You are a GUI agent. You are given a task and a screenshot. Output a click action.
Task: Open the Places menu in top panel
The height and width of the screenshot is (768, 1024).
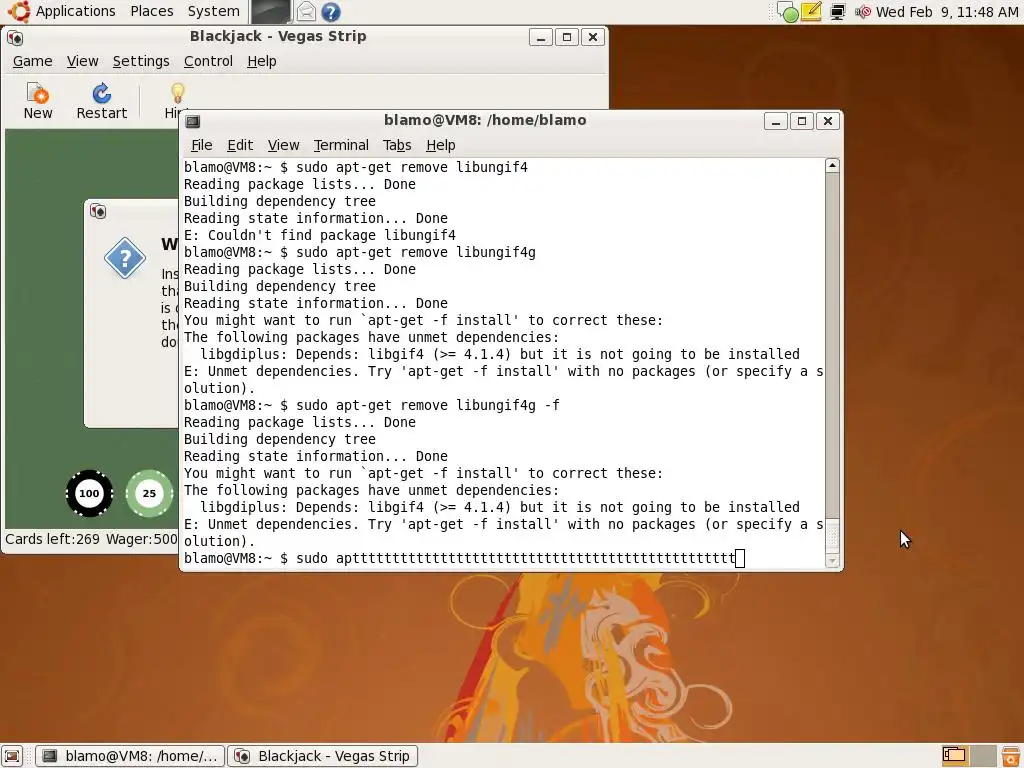point(152,11)
